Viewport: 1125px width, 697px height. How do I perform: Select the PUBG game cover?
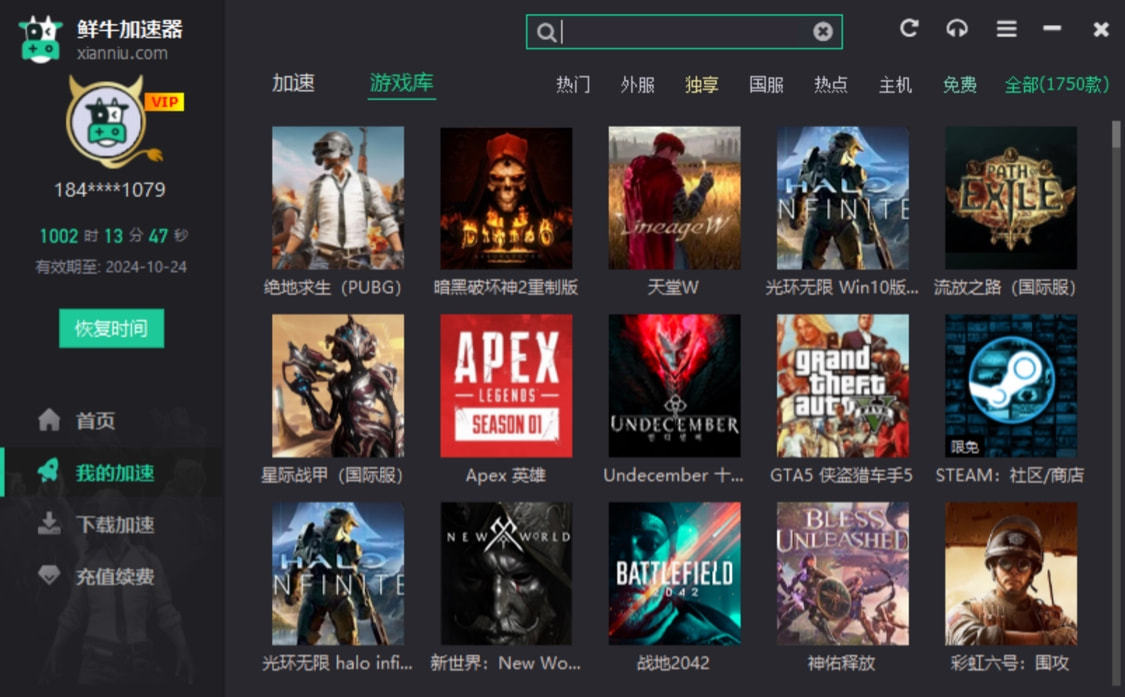coord(338,198)
